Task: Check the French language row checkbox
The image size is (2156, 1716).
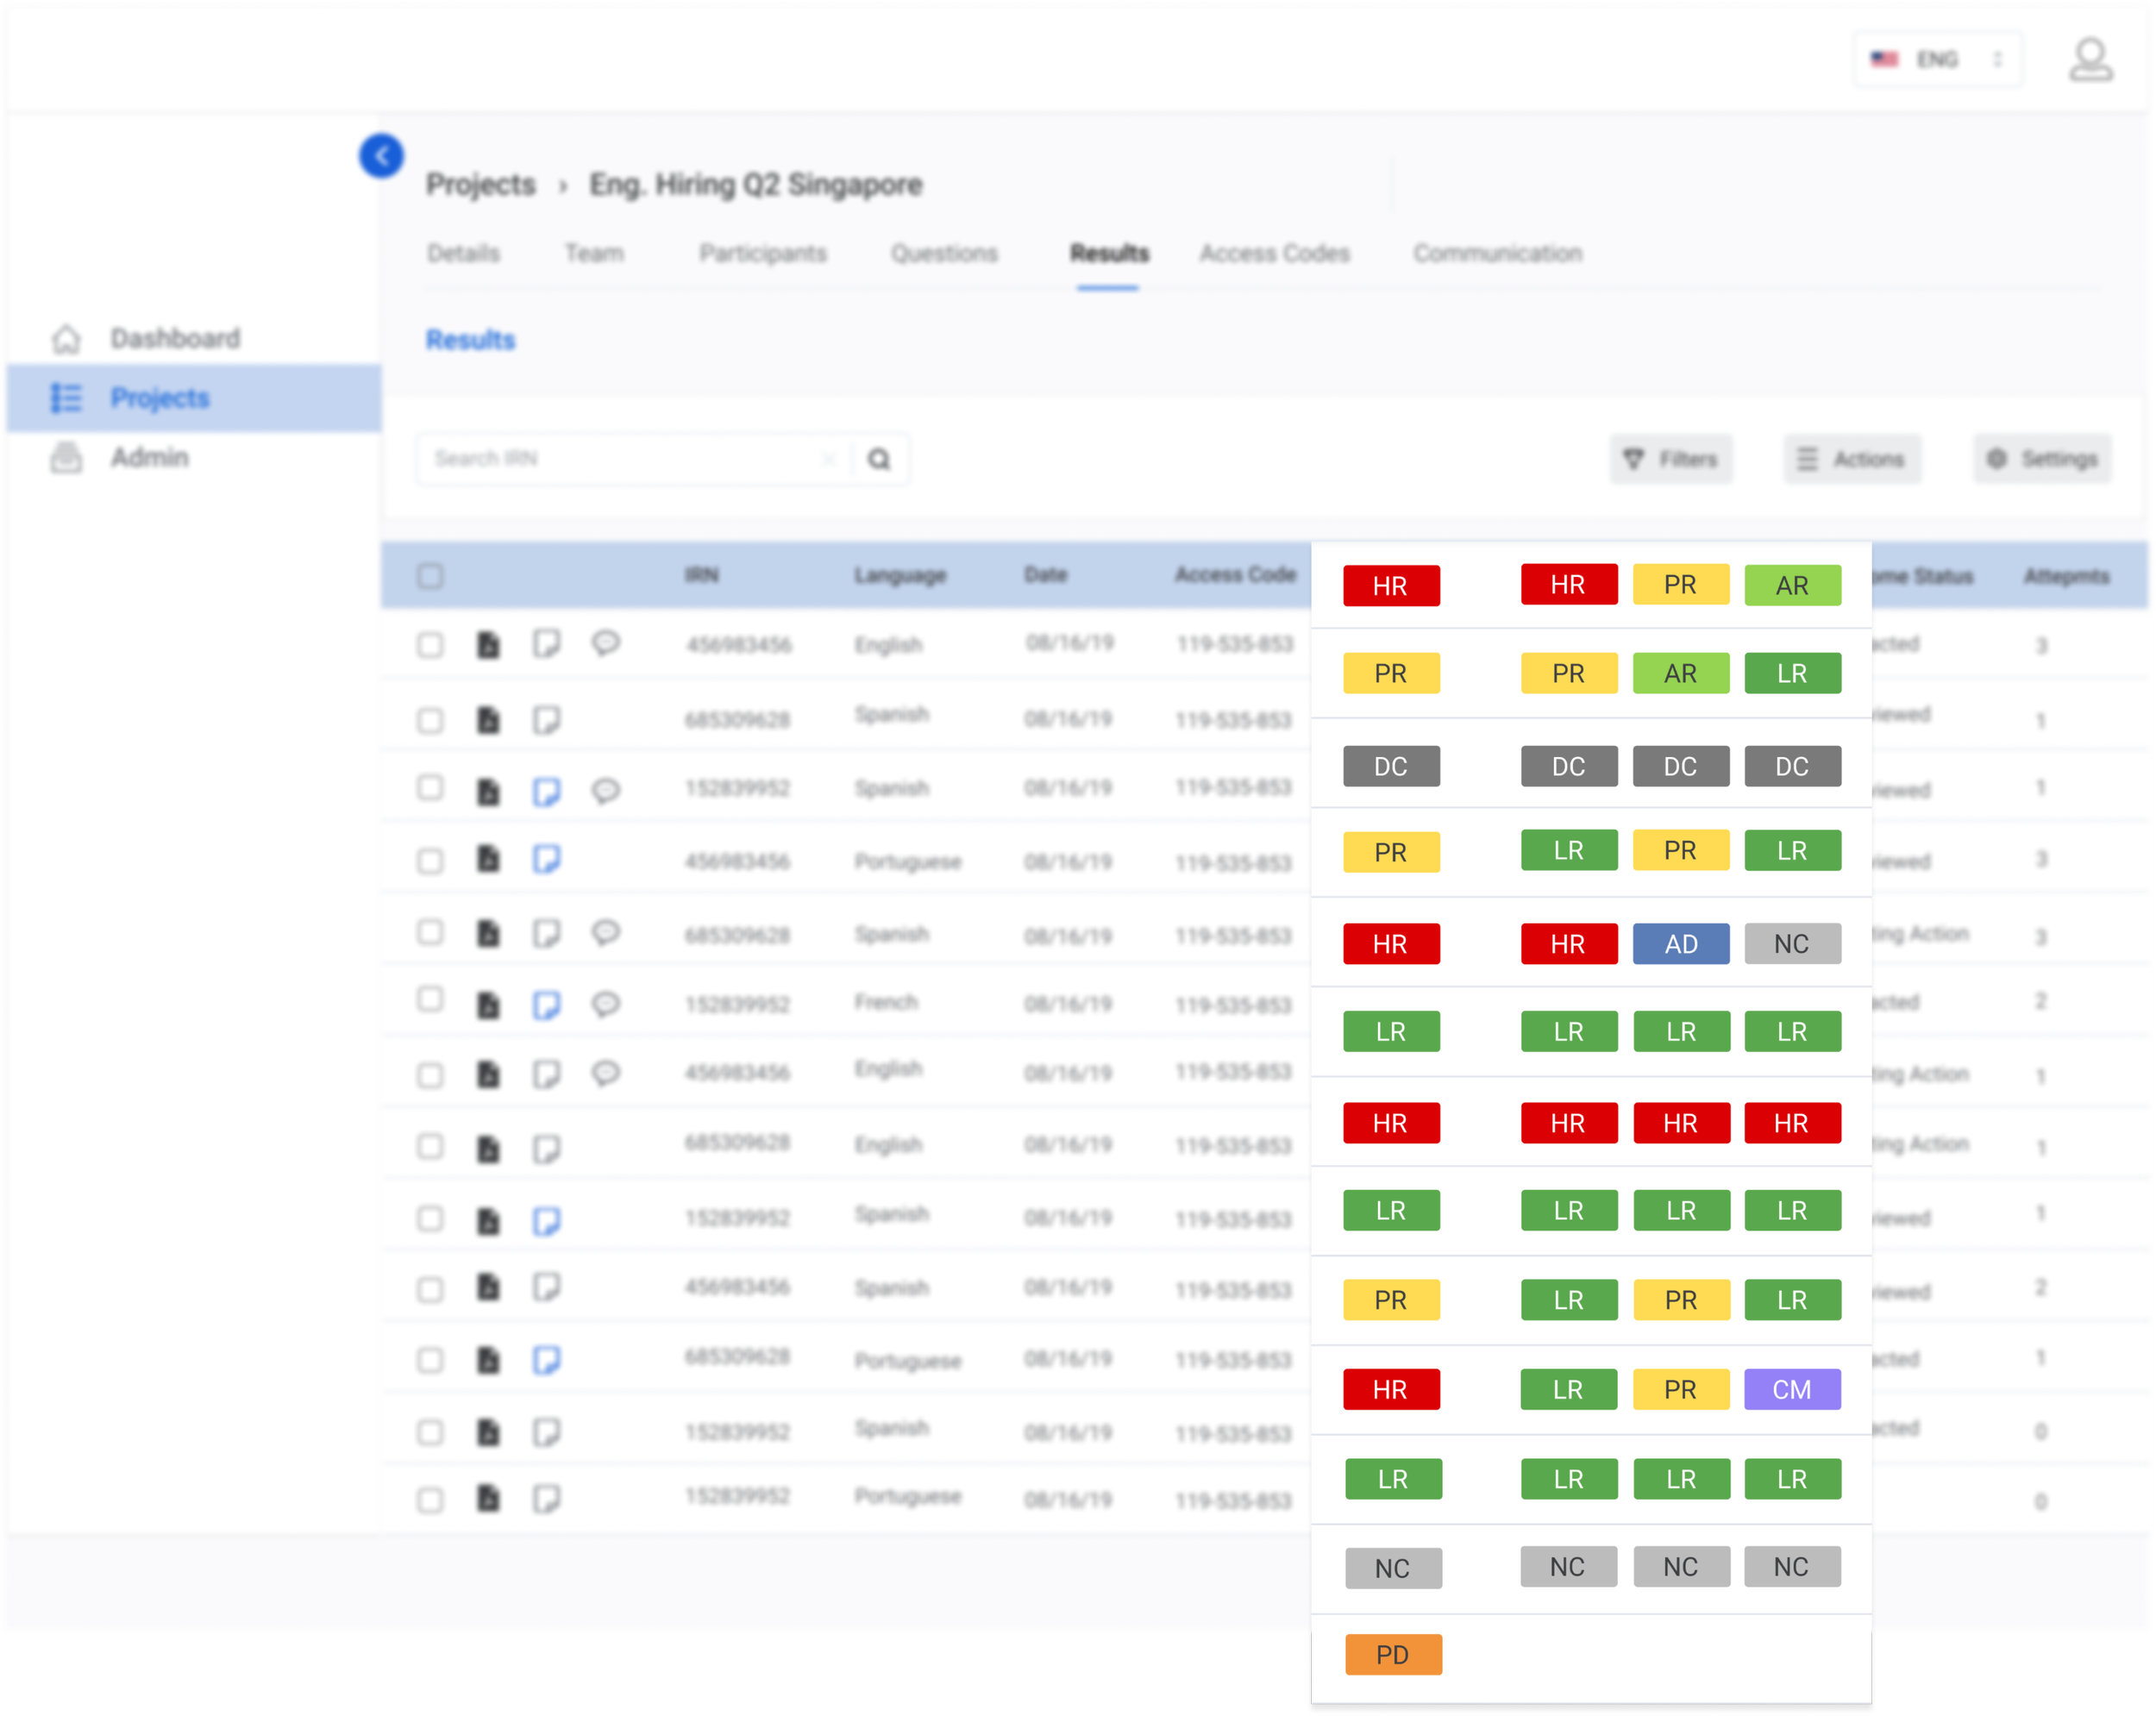Action: [430, 1000]
